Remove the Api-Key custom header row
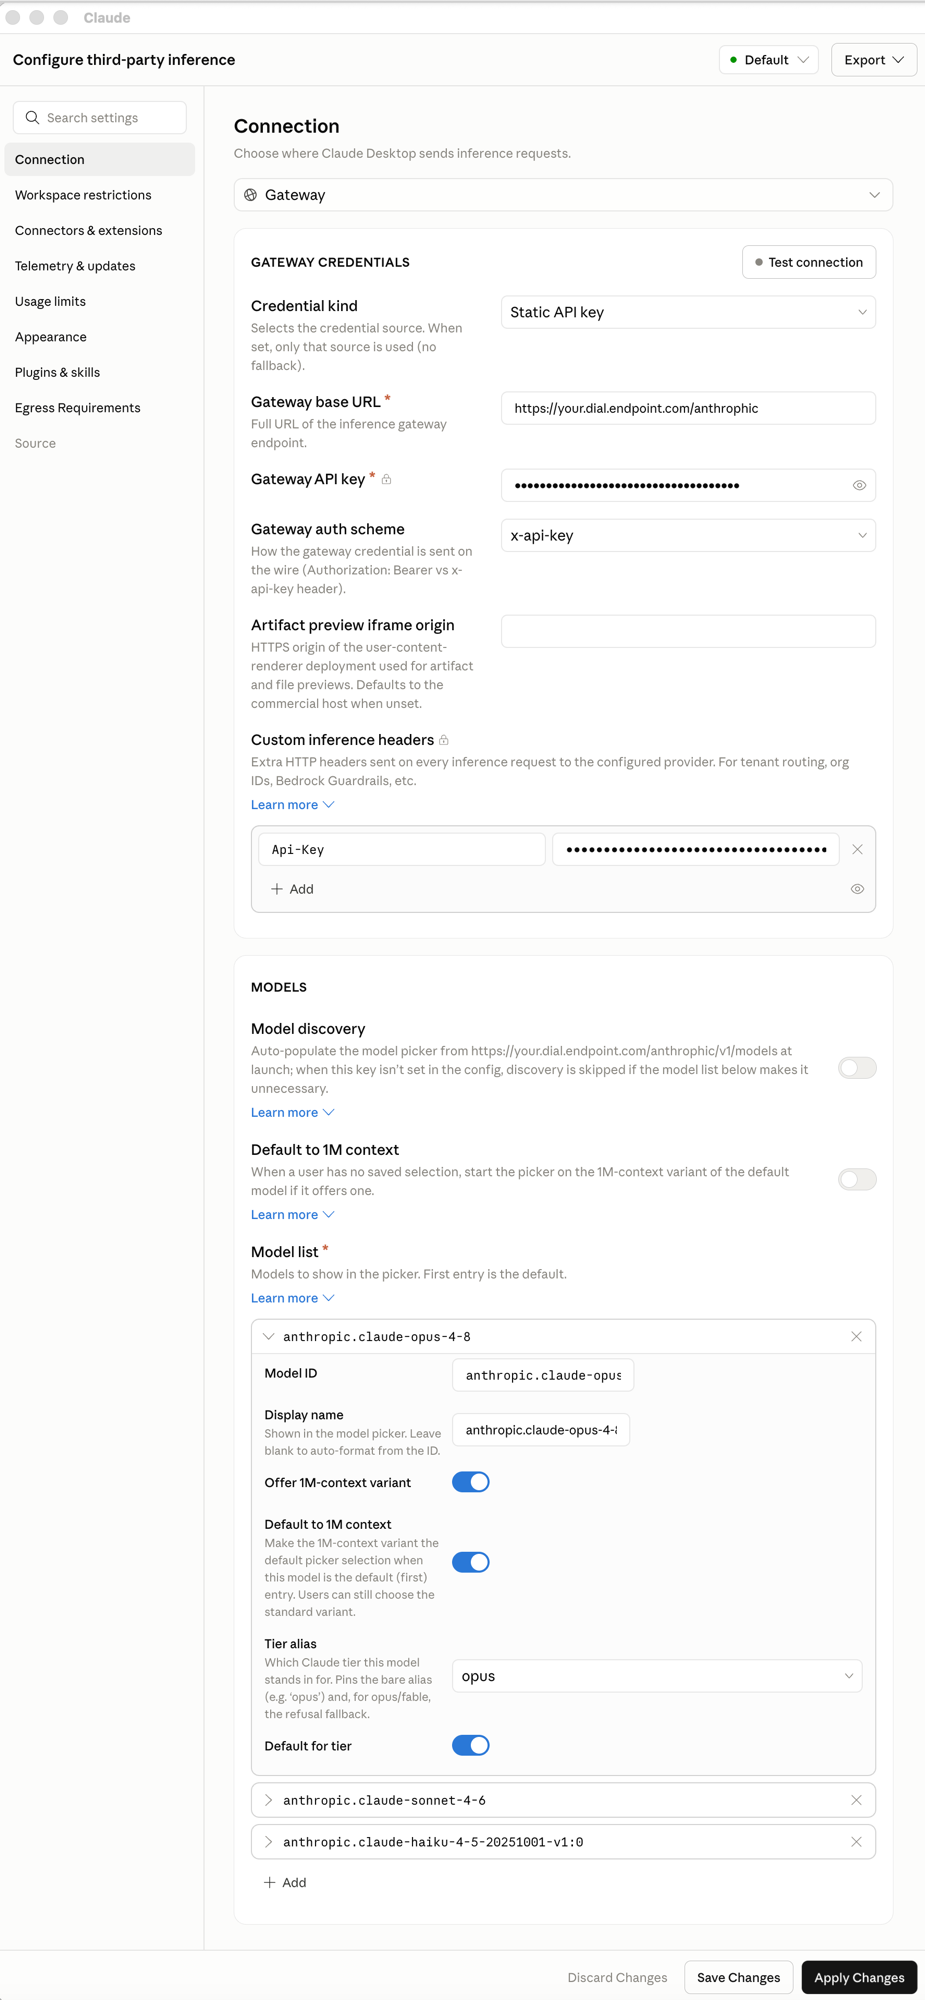 coord(857,849)
